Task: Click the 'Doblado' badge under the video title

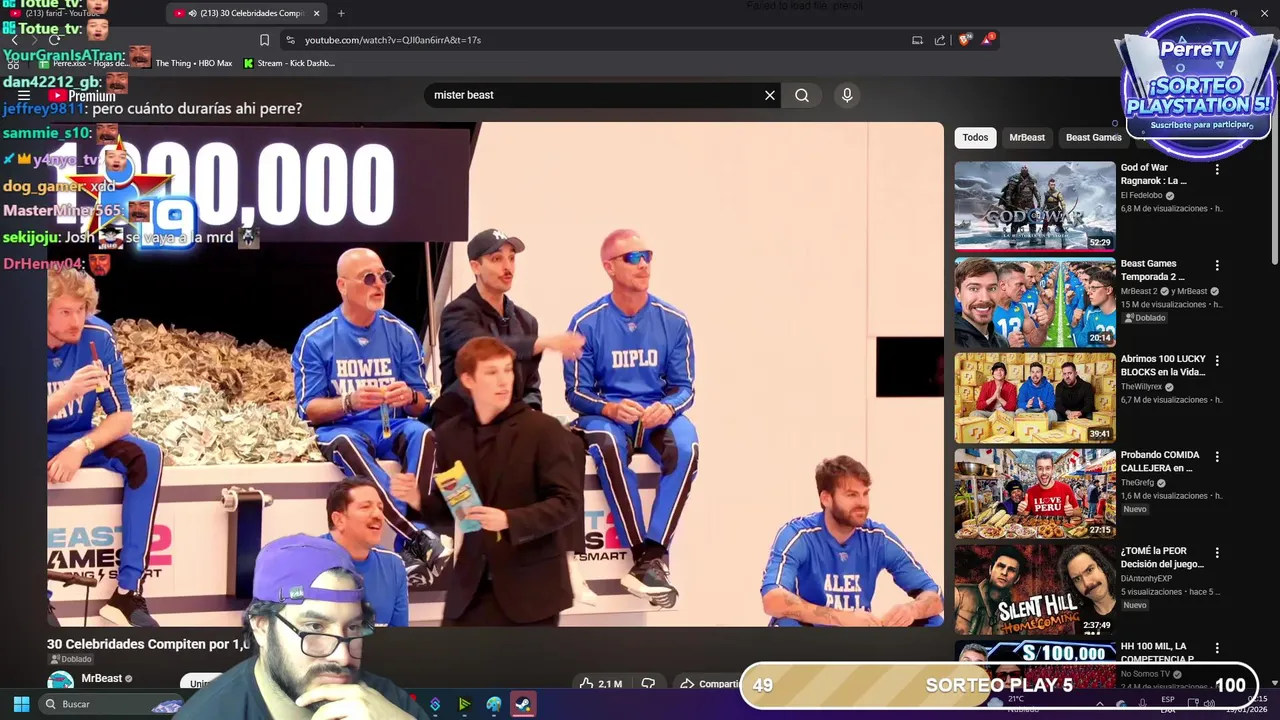Action: click(71, 660)
